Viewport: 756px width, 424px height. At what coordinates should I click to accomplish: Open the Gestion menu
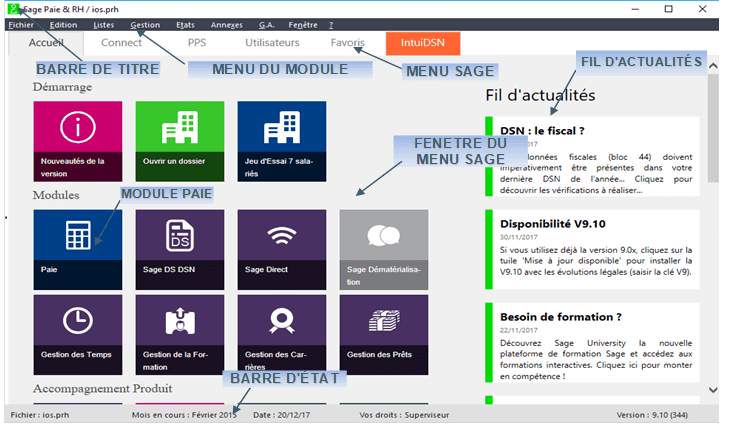pyautogui.click(x=145, y=25)
